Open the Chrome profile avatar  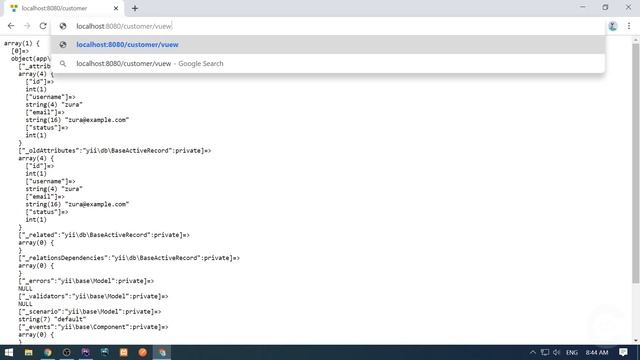pos(613,26)
